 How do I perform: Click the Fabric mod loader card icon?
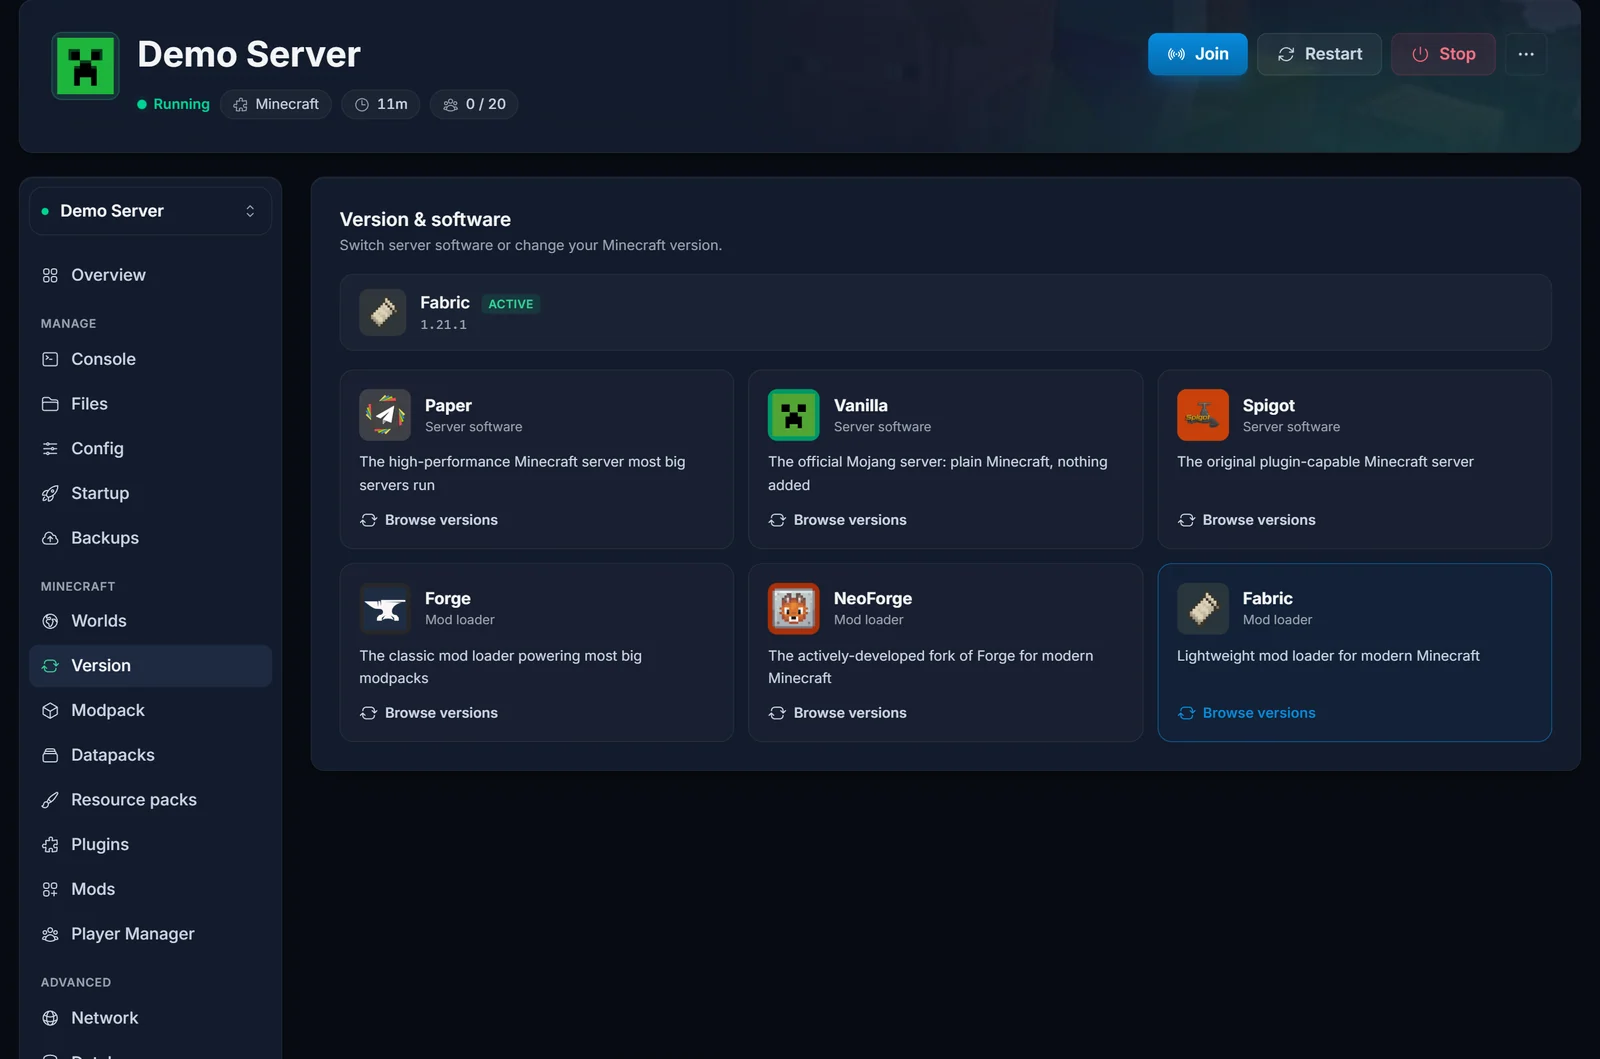[x=1203, y=608]
